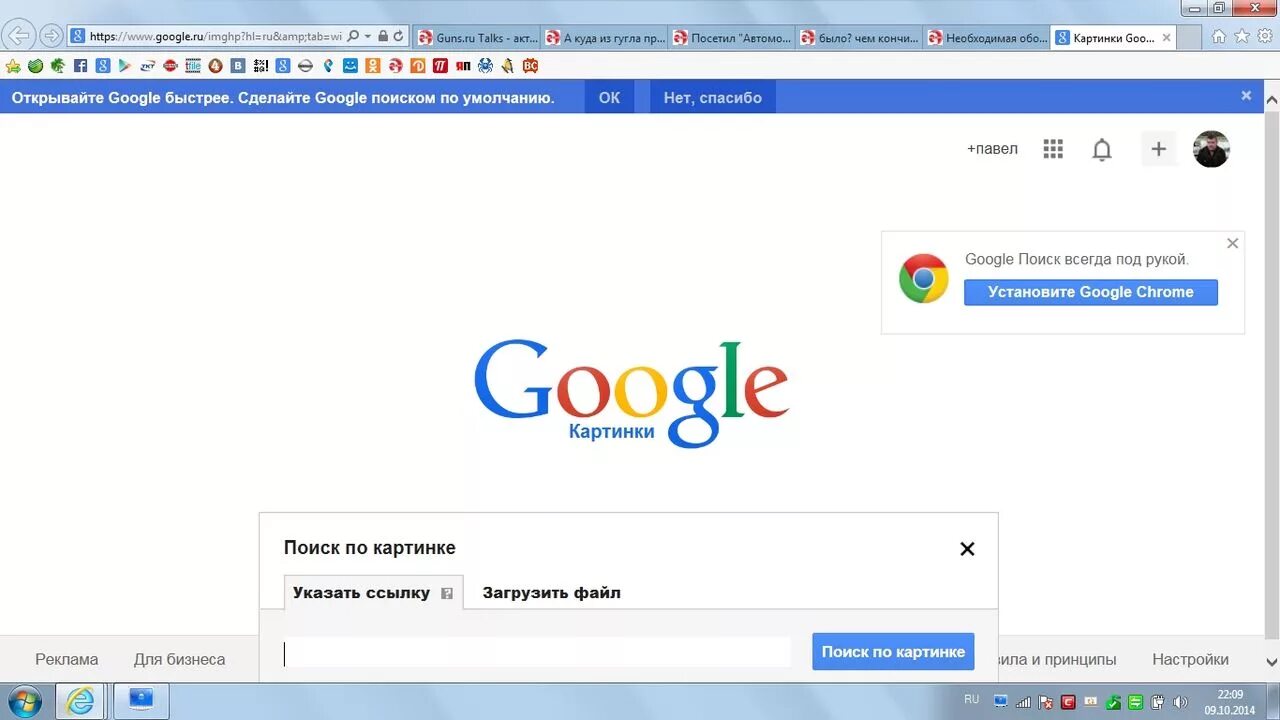This screenshot has height=720, width=1280.
Task: Click add-to-favorites star in favorites bar
Action: pos(13,66)
